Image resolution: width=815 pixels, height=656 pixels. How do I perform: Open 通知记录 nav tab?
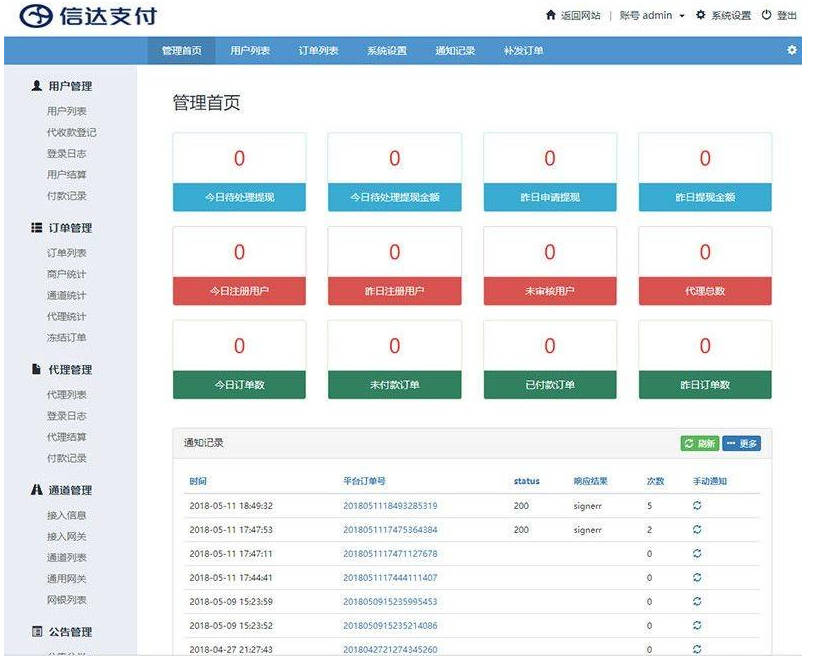[455, 50]
